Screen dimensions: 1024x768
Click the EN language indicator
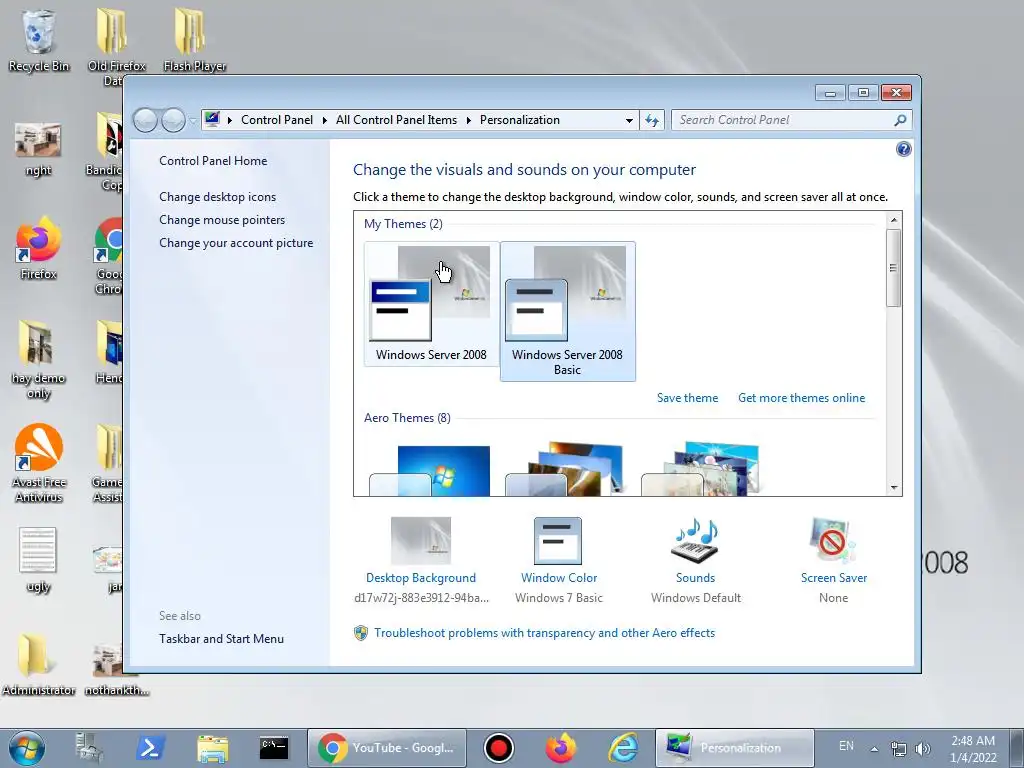pos(846,746)
